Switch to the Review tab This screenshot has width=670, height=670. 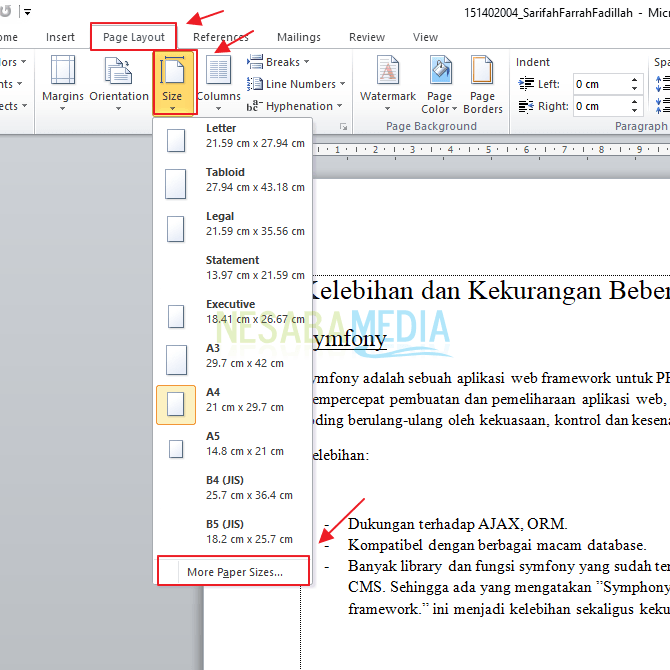click(367, 37)
